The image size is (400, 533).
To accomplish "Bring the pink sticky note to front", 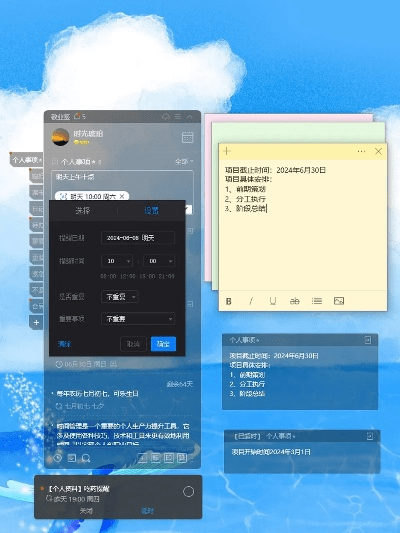I will point(289,118).
